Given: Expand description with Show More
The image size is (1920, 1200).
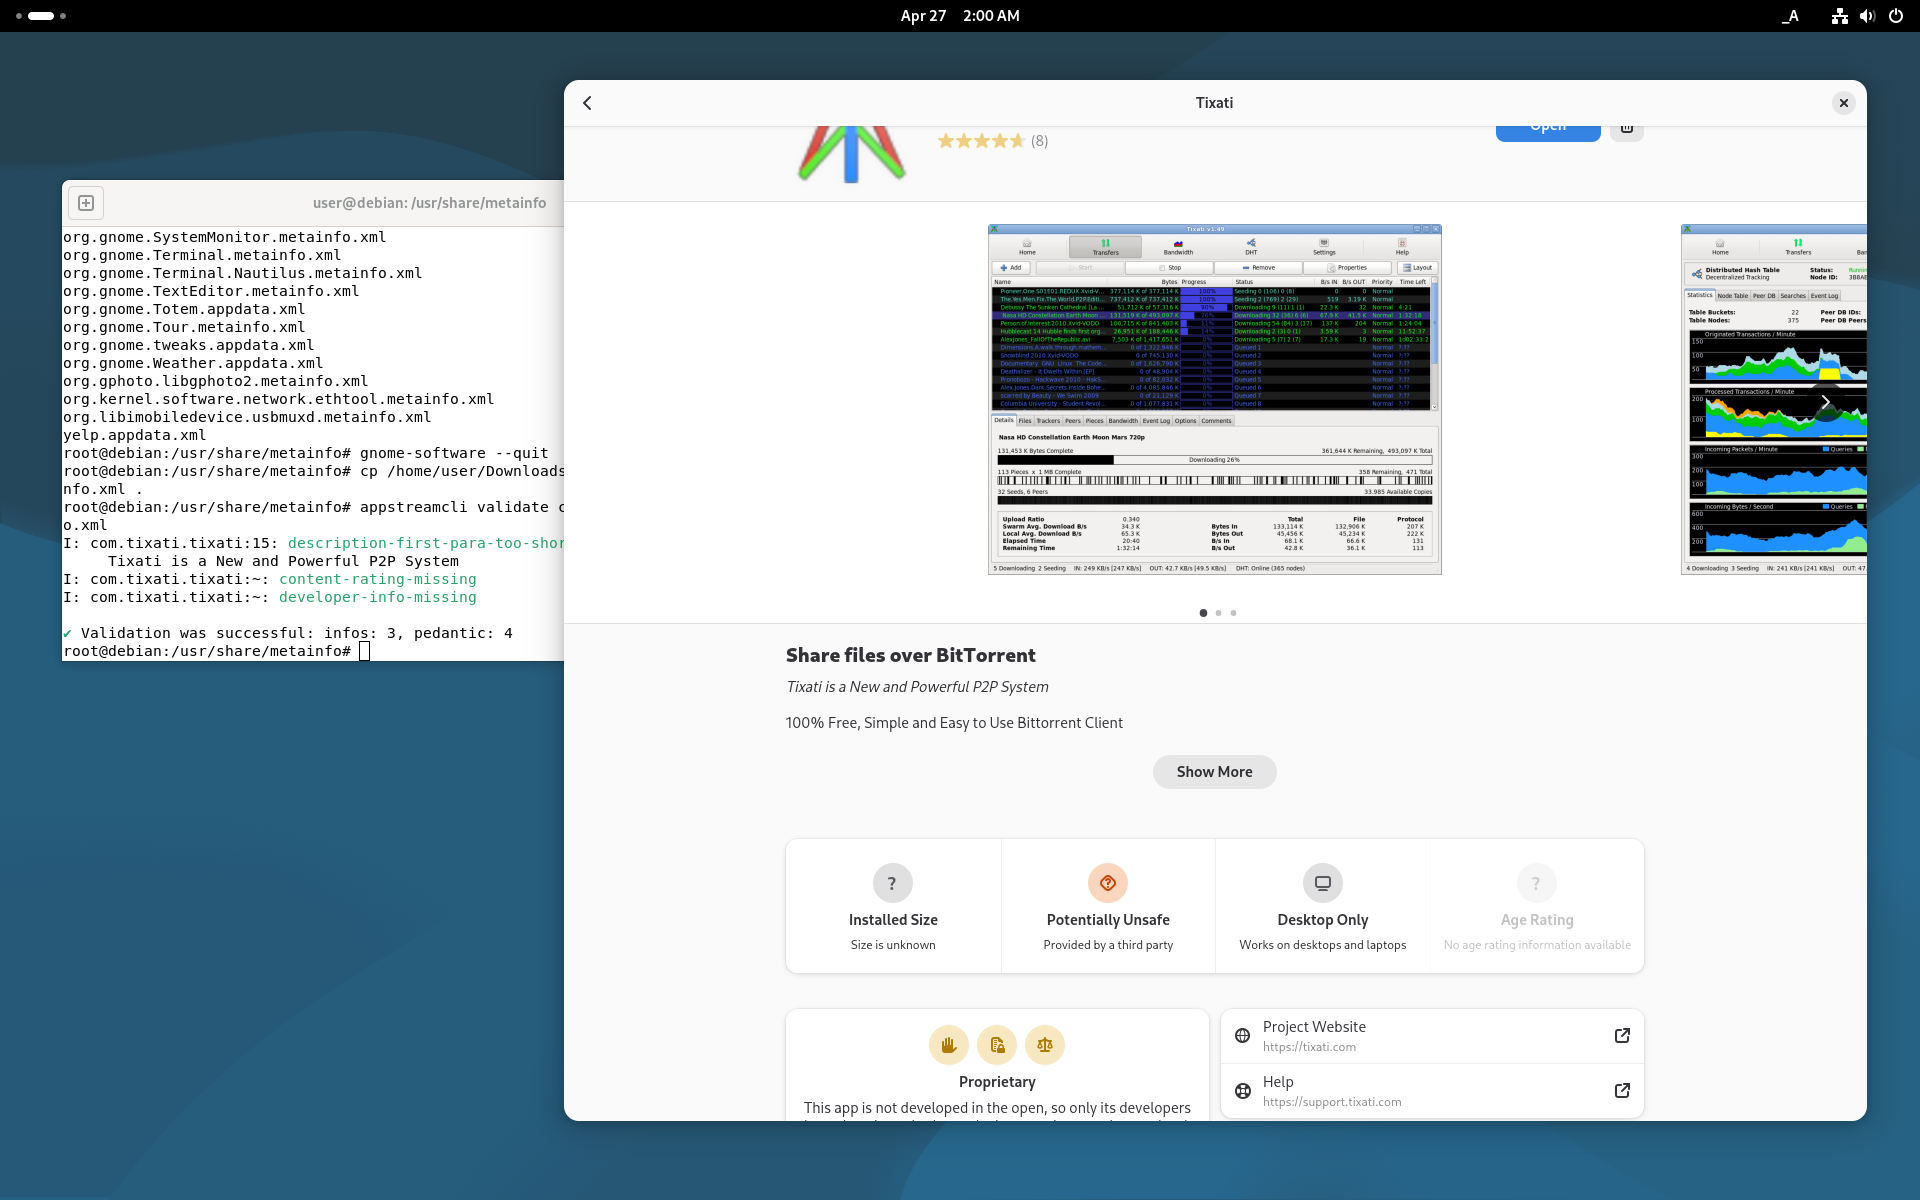Looking at the screenshot, I should point(1214,772).
